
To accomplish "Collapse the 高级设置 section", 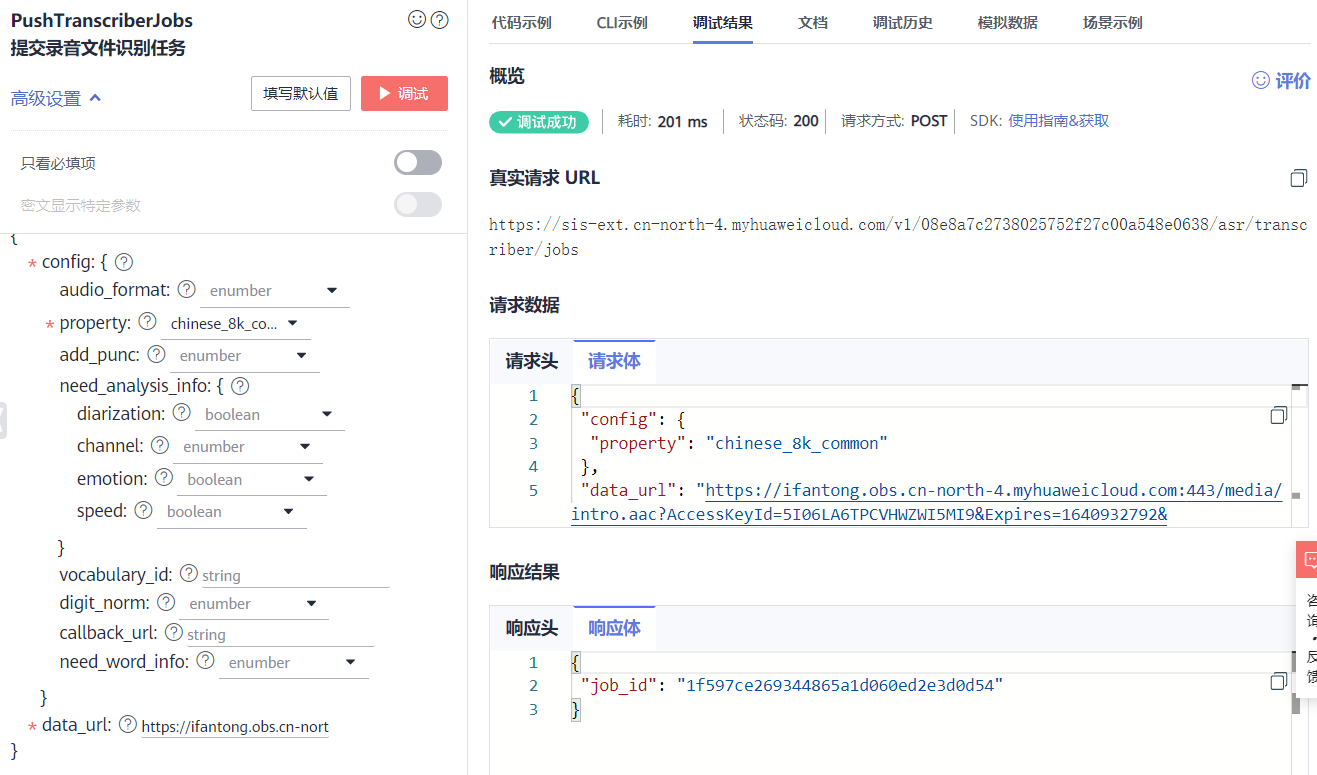I will tap(56, 98).
